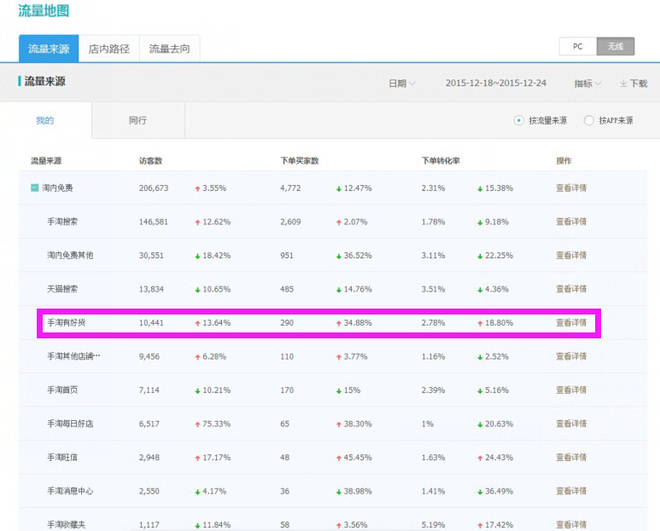660x531 pixels.
Task: Switch to the PC toggle option
Action: point(578,46)
